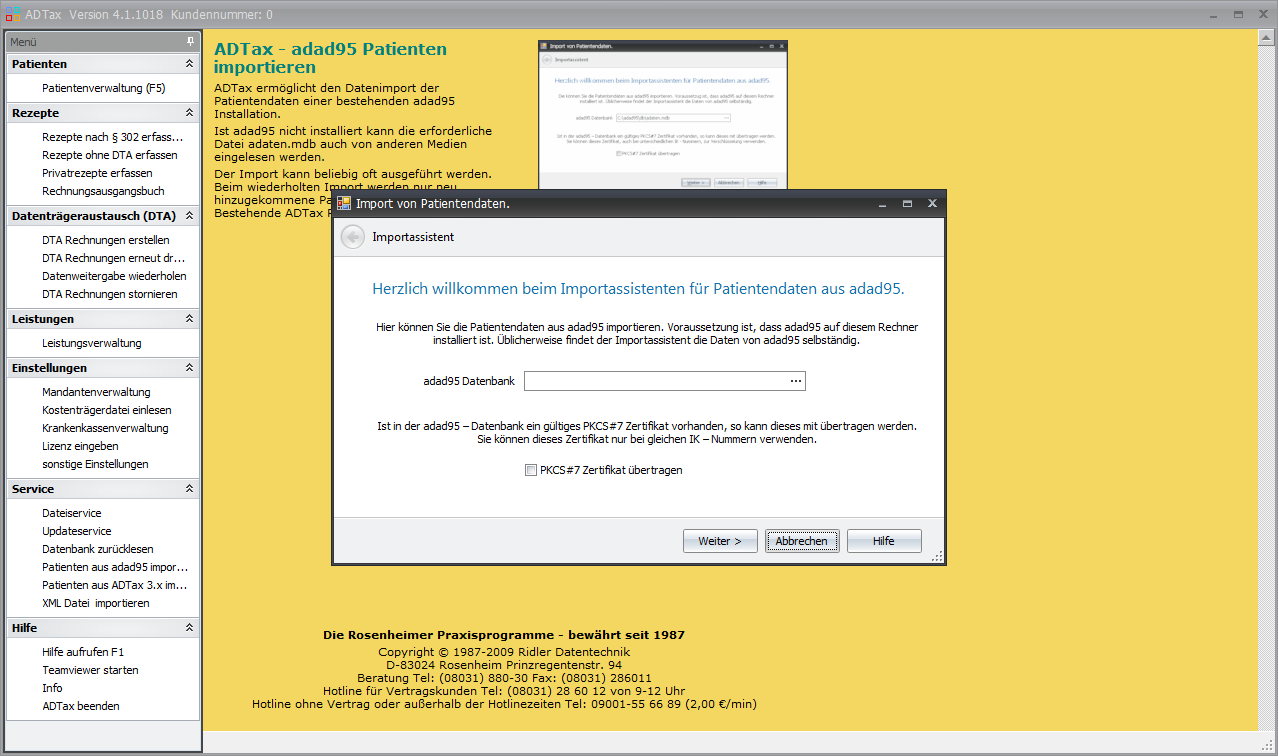Open Leistungsverwaltung
The height and width of the screenshot is (756, 1278).
click(92, 343)
